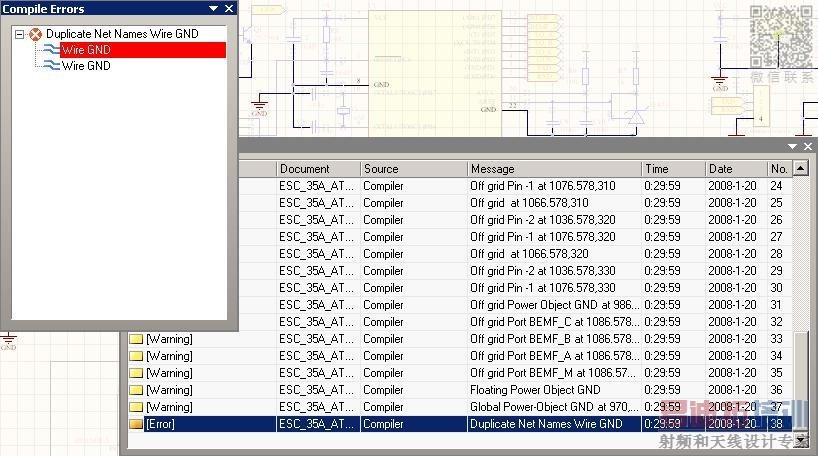Select the [Warning] label in row 33
This screenshot has height=456, width=818.
click(169, 339)
